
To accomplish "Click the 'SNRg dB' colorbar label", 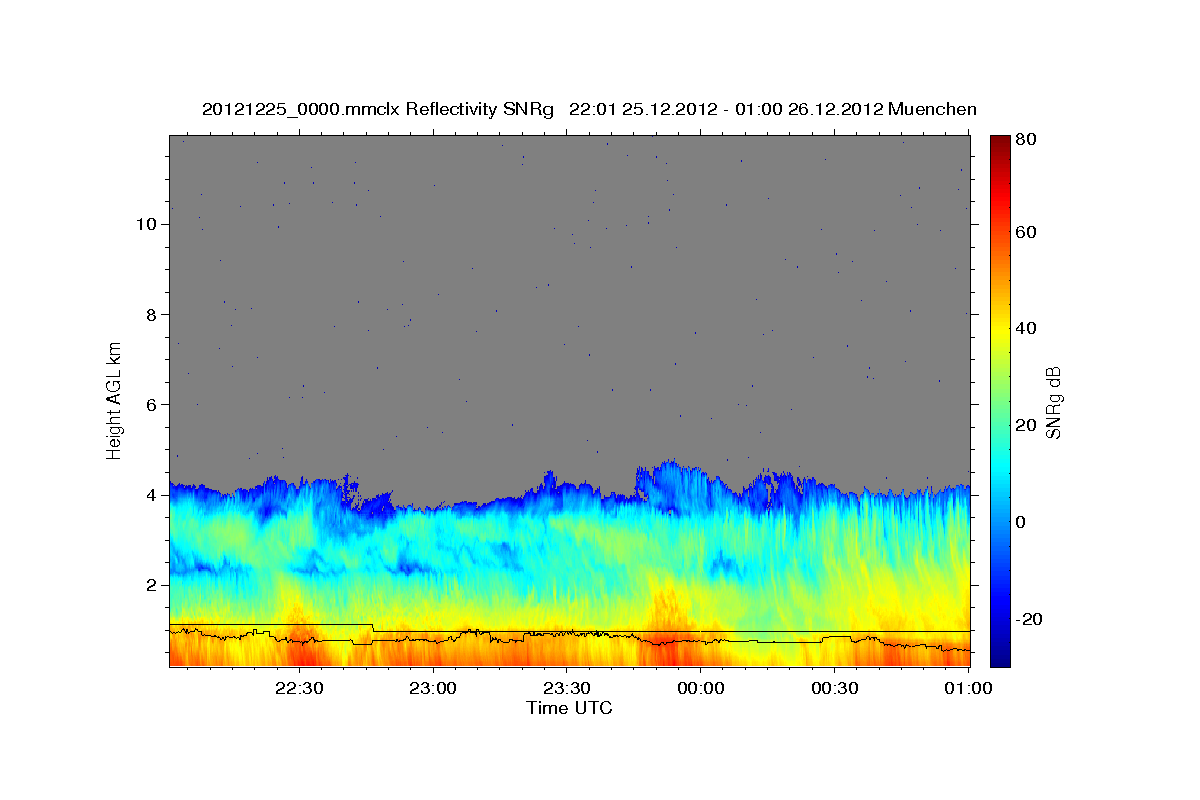I will (1053, 402).
